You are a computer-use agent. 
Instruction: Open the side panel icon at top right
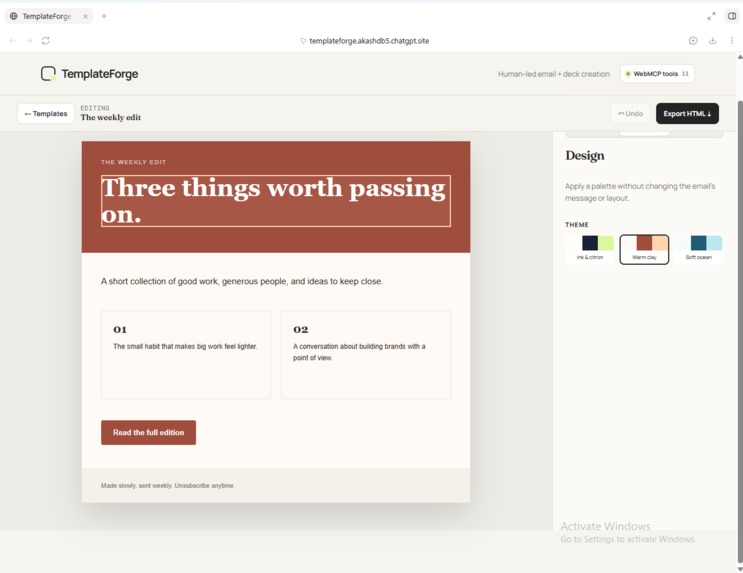pos(732,16)
